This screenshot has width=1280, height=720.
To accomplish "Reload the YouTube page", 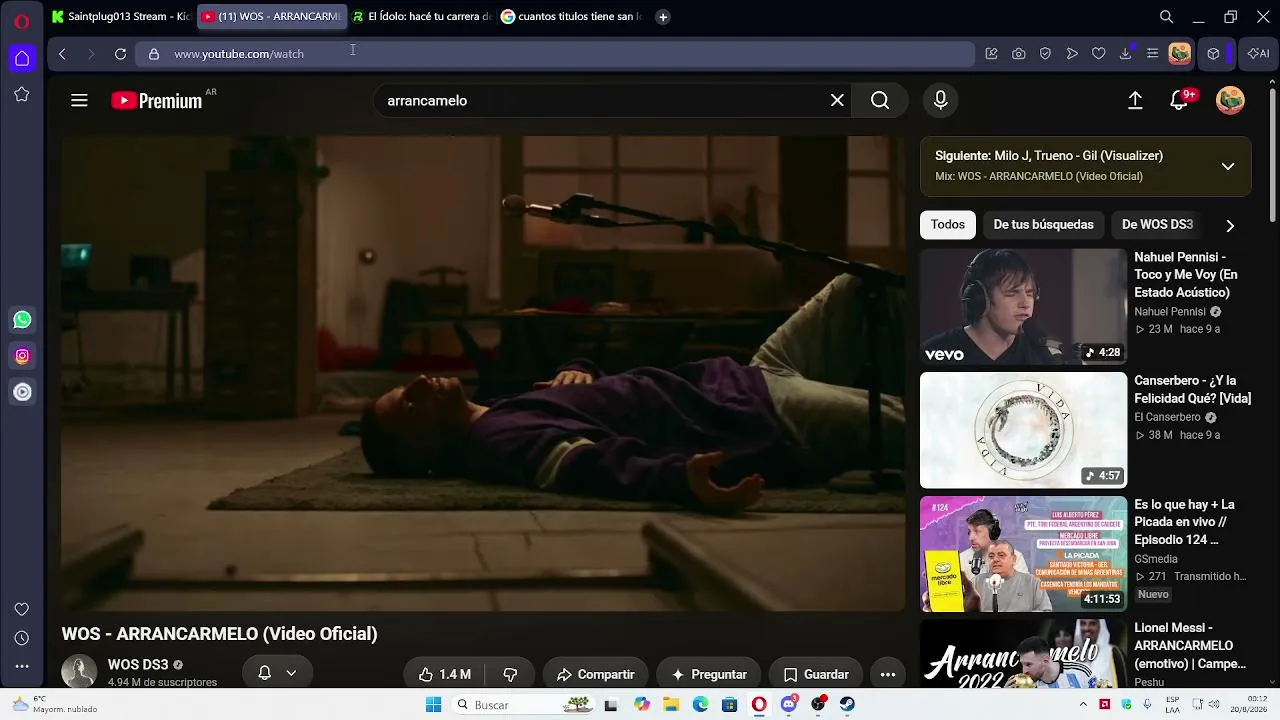I will (120, 54).
